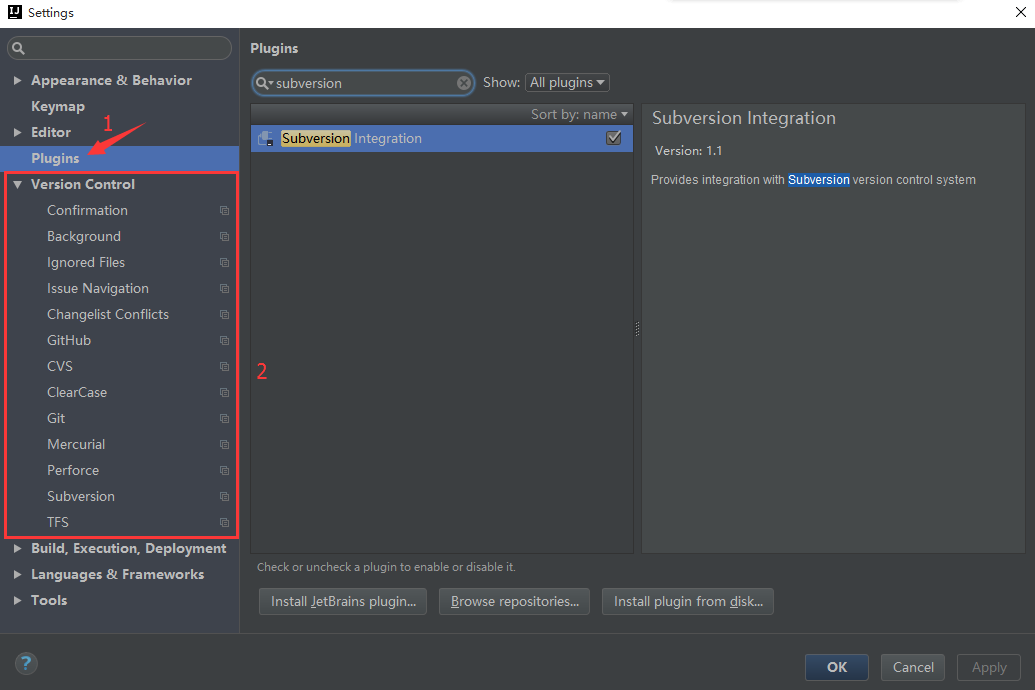The image size is (1035, 690).
Task: Click Install JetBrains plugin button
Action: coord(343,602)
